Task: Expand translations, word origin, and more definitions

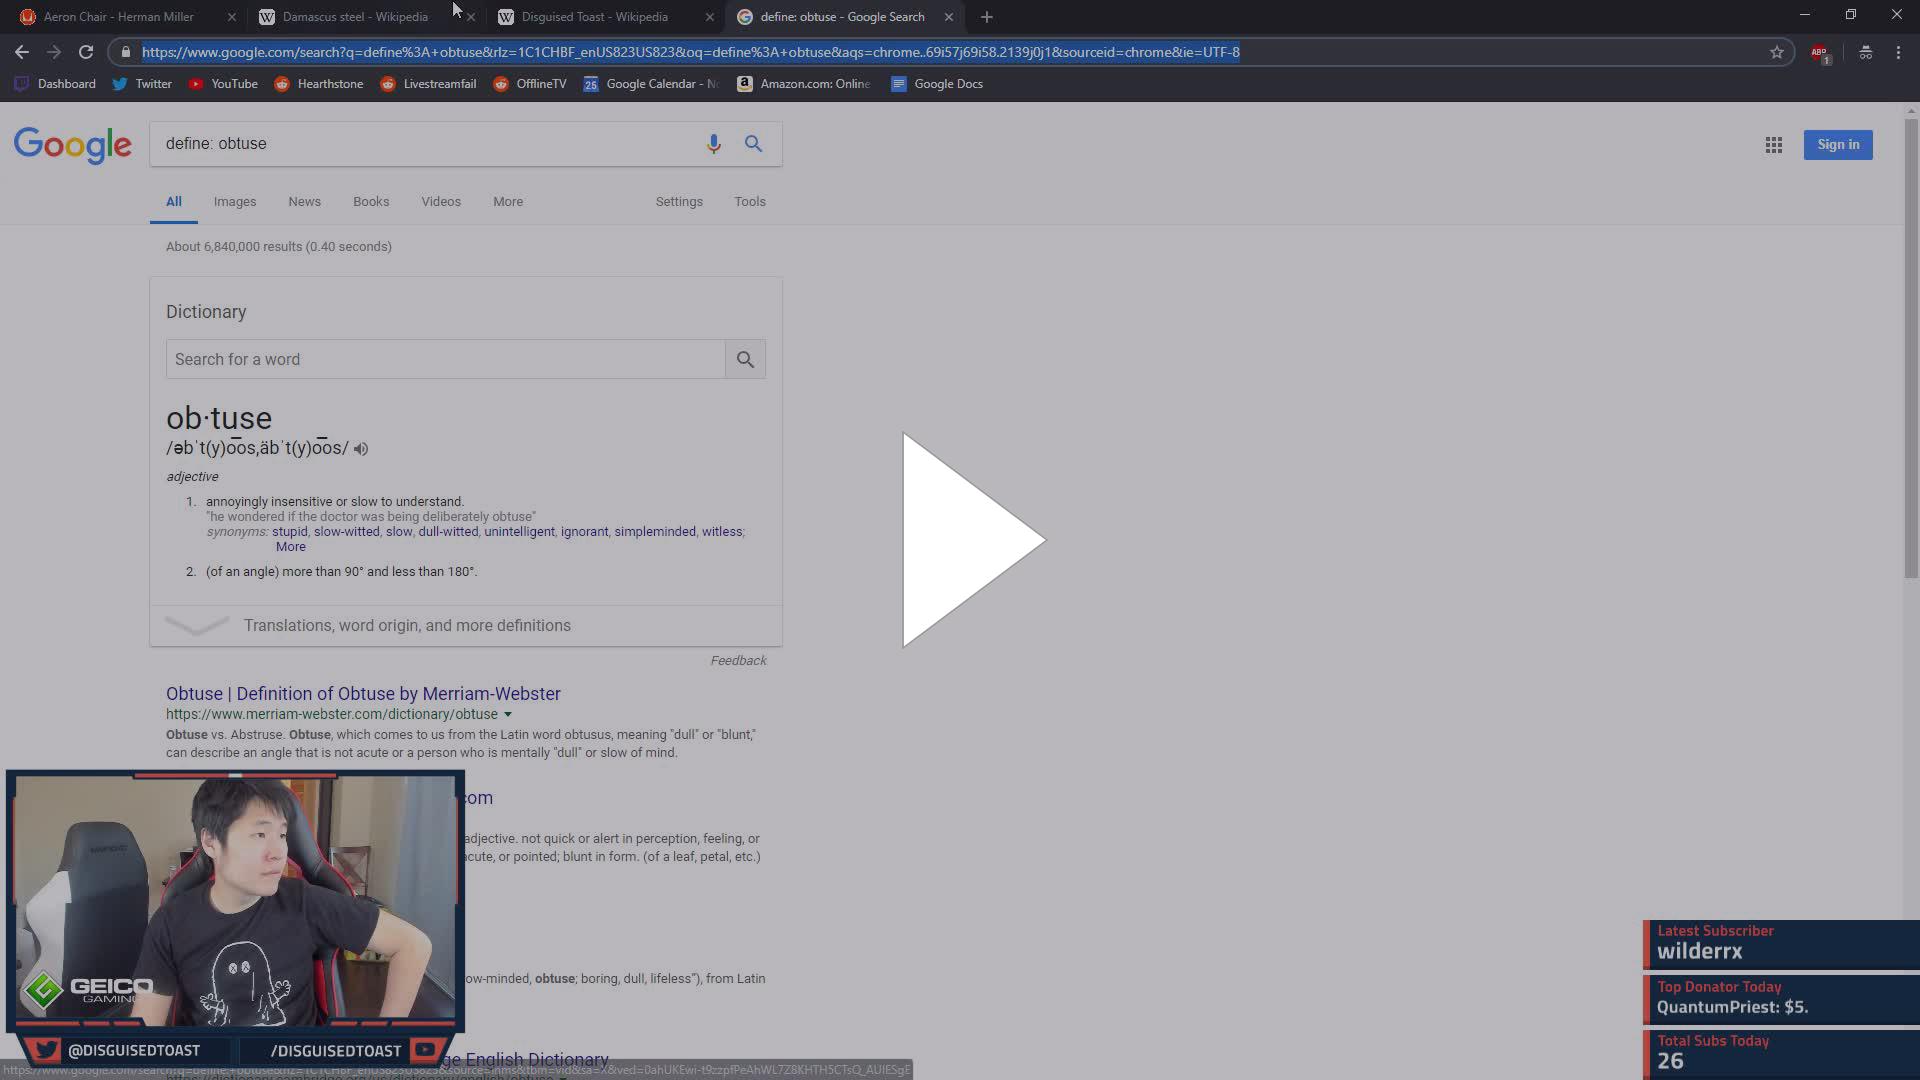Action: (x=407, y=626)
